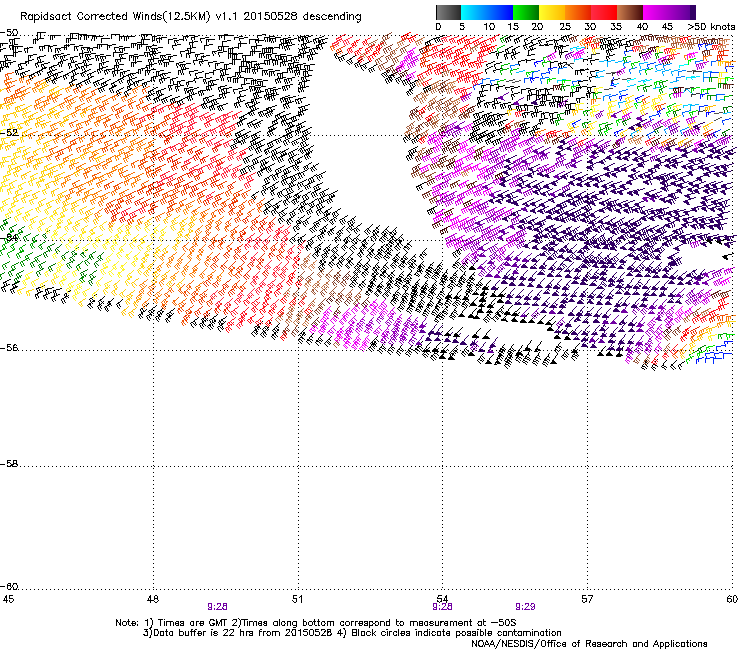Click the red 30–35 knots legend swatch
The image size is (740, 650).
tap(604, 12)
